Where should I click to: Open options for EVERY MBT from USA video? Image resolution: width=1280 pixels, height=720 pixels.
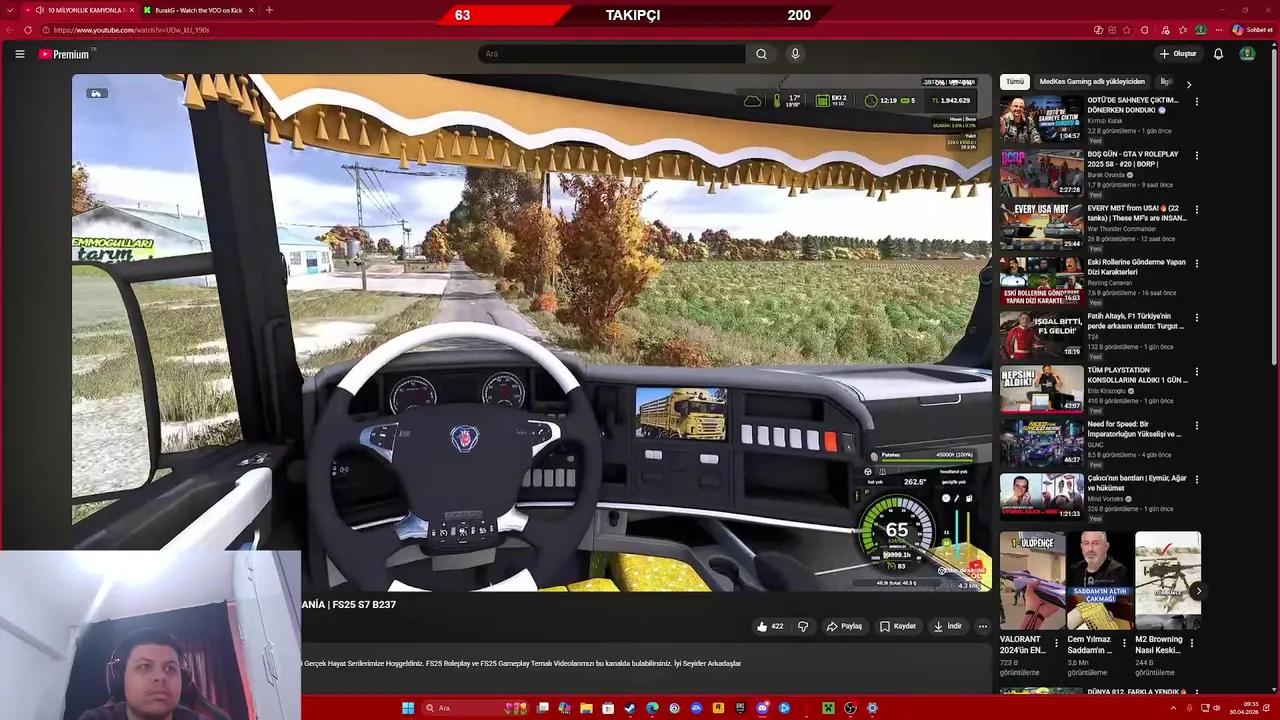click(x=1196, y=209)
